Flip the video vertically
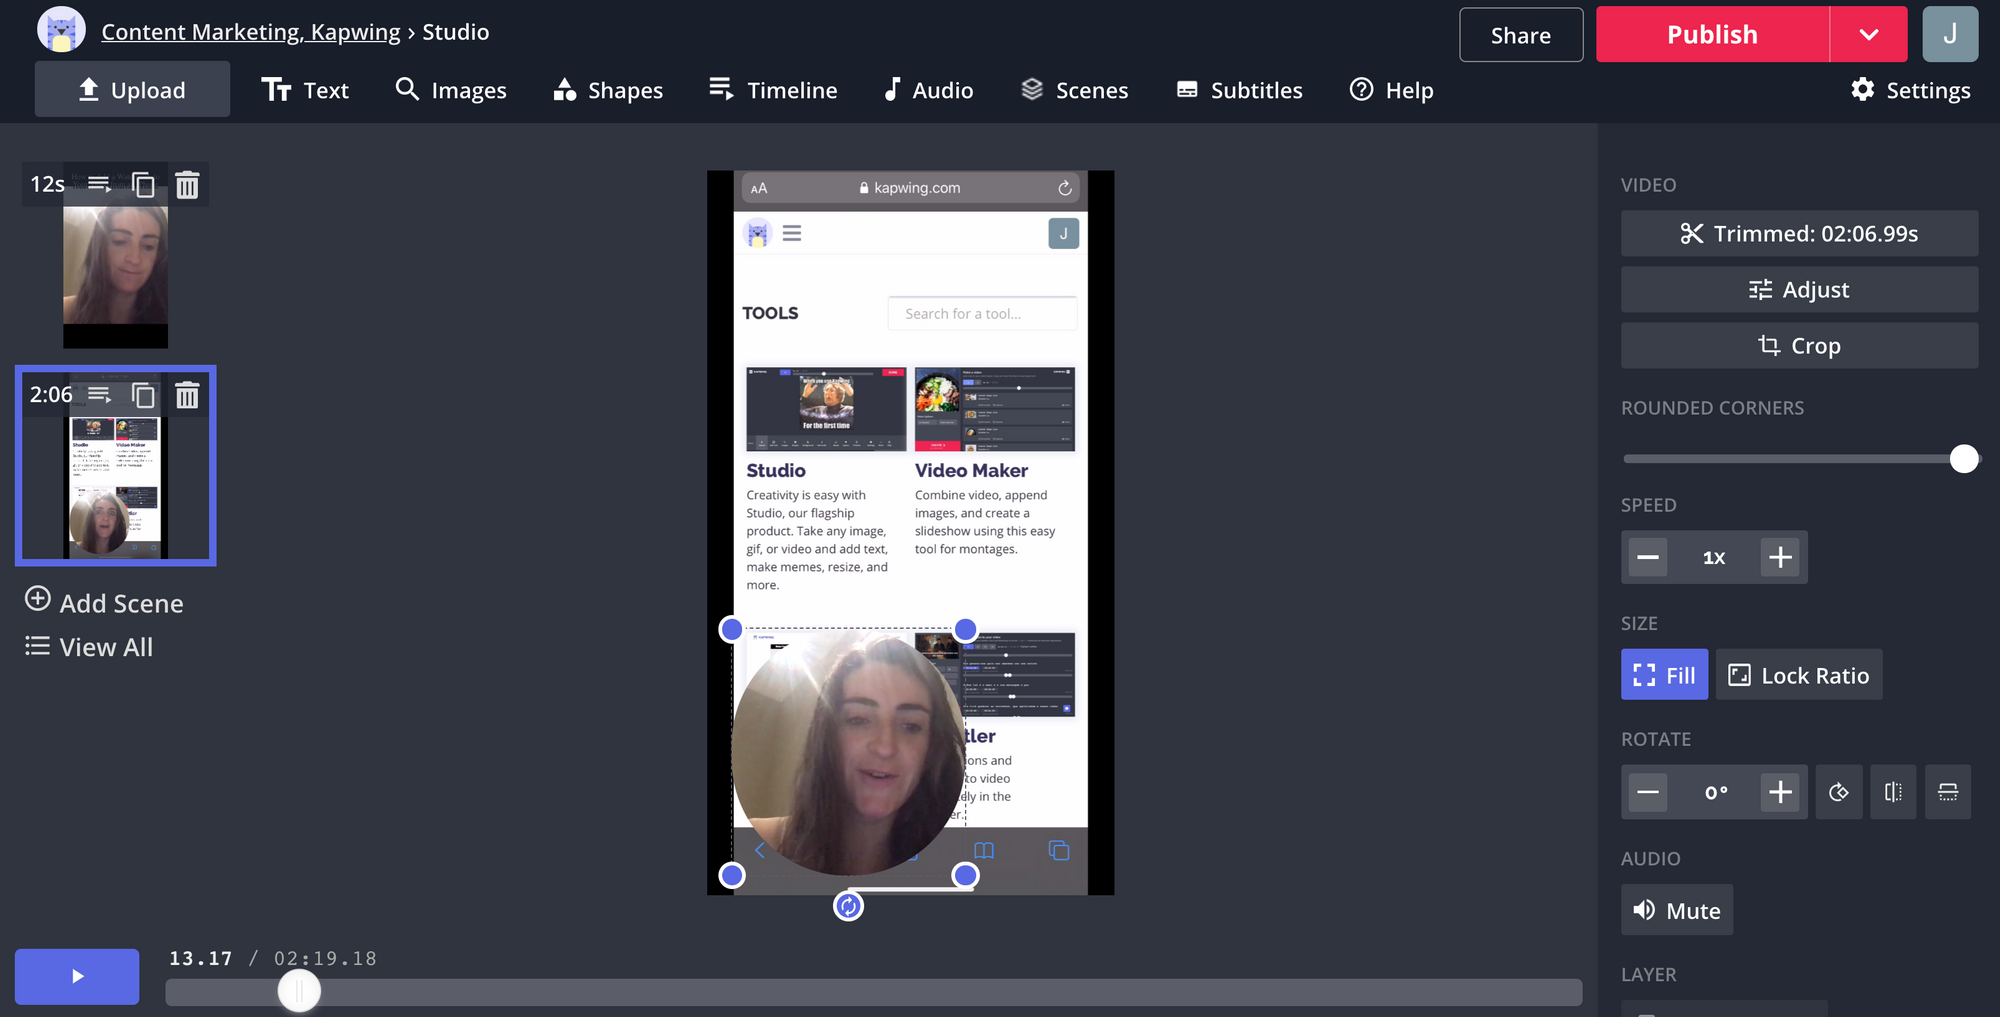 [x=1947, y=792]
